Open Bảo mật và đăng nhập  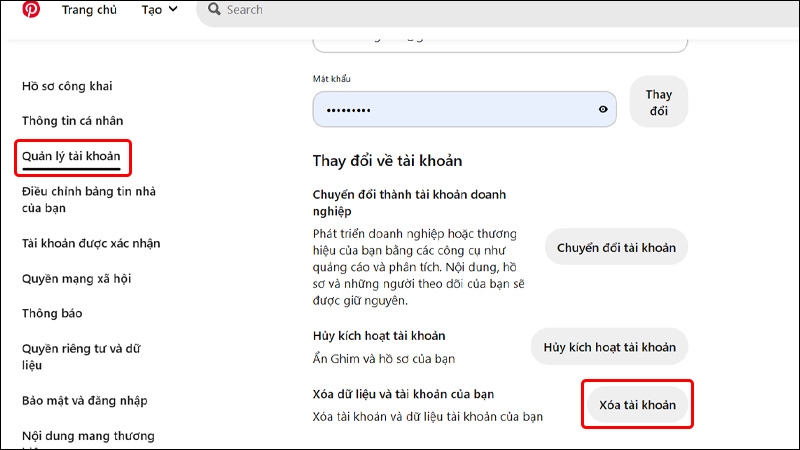click(x=85, y=401)
